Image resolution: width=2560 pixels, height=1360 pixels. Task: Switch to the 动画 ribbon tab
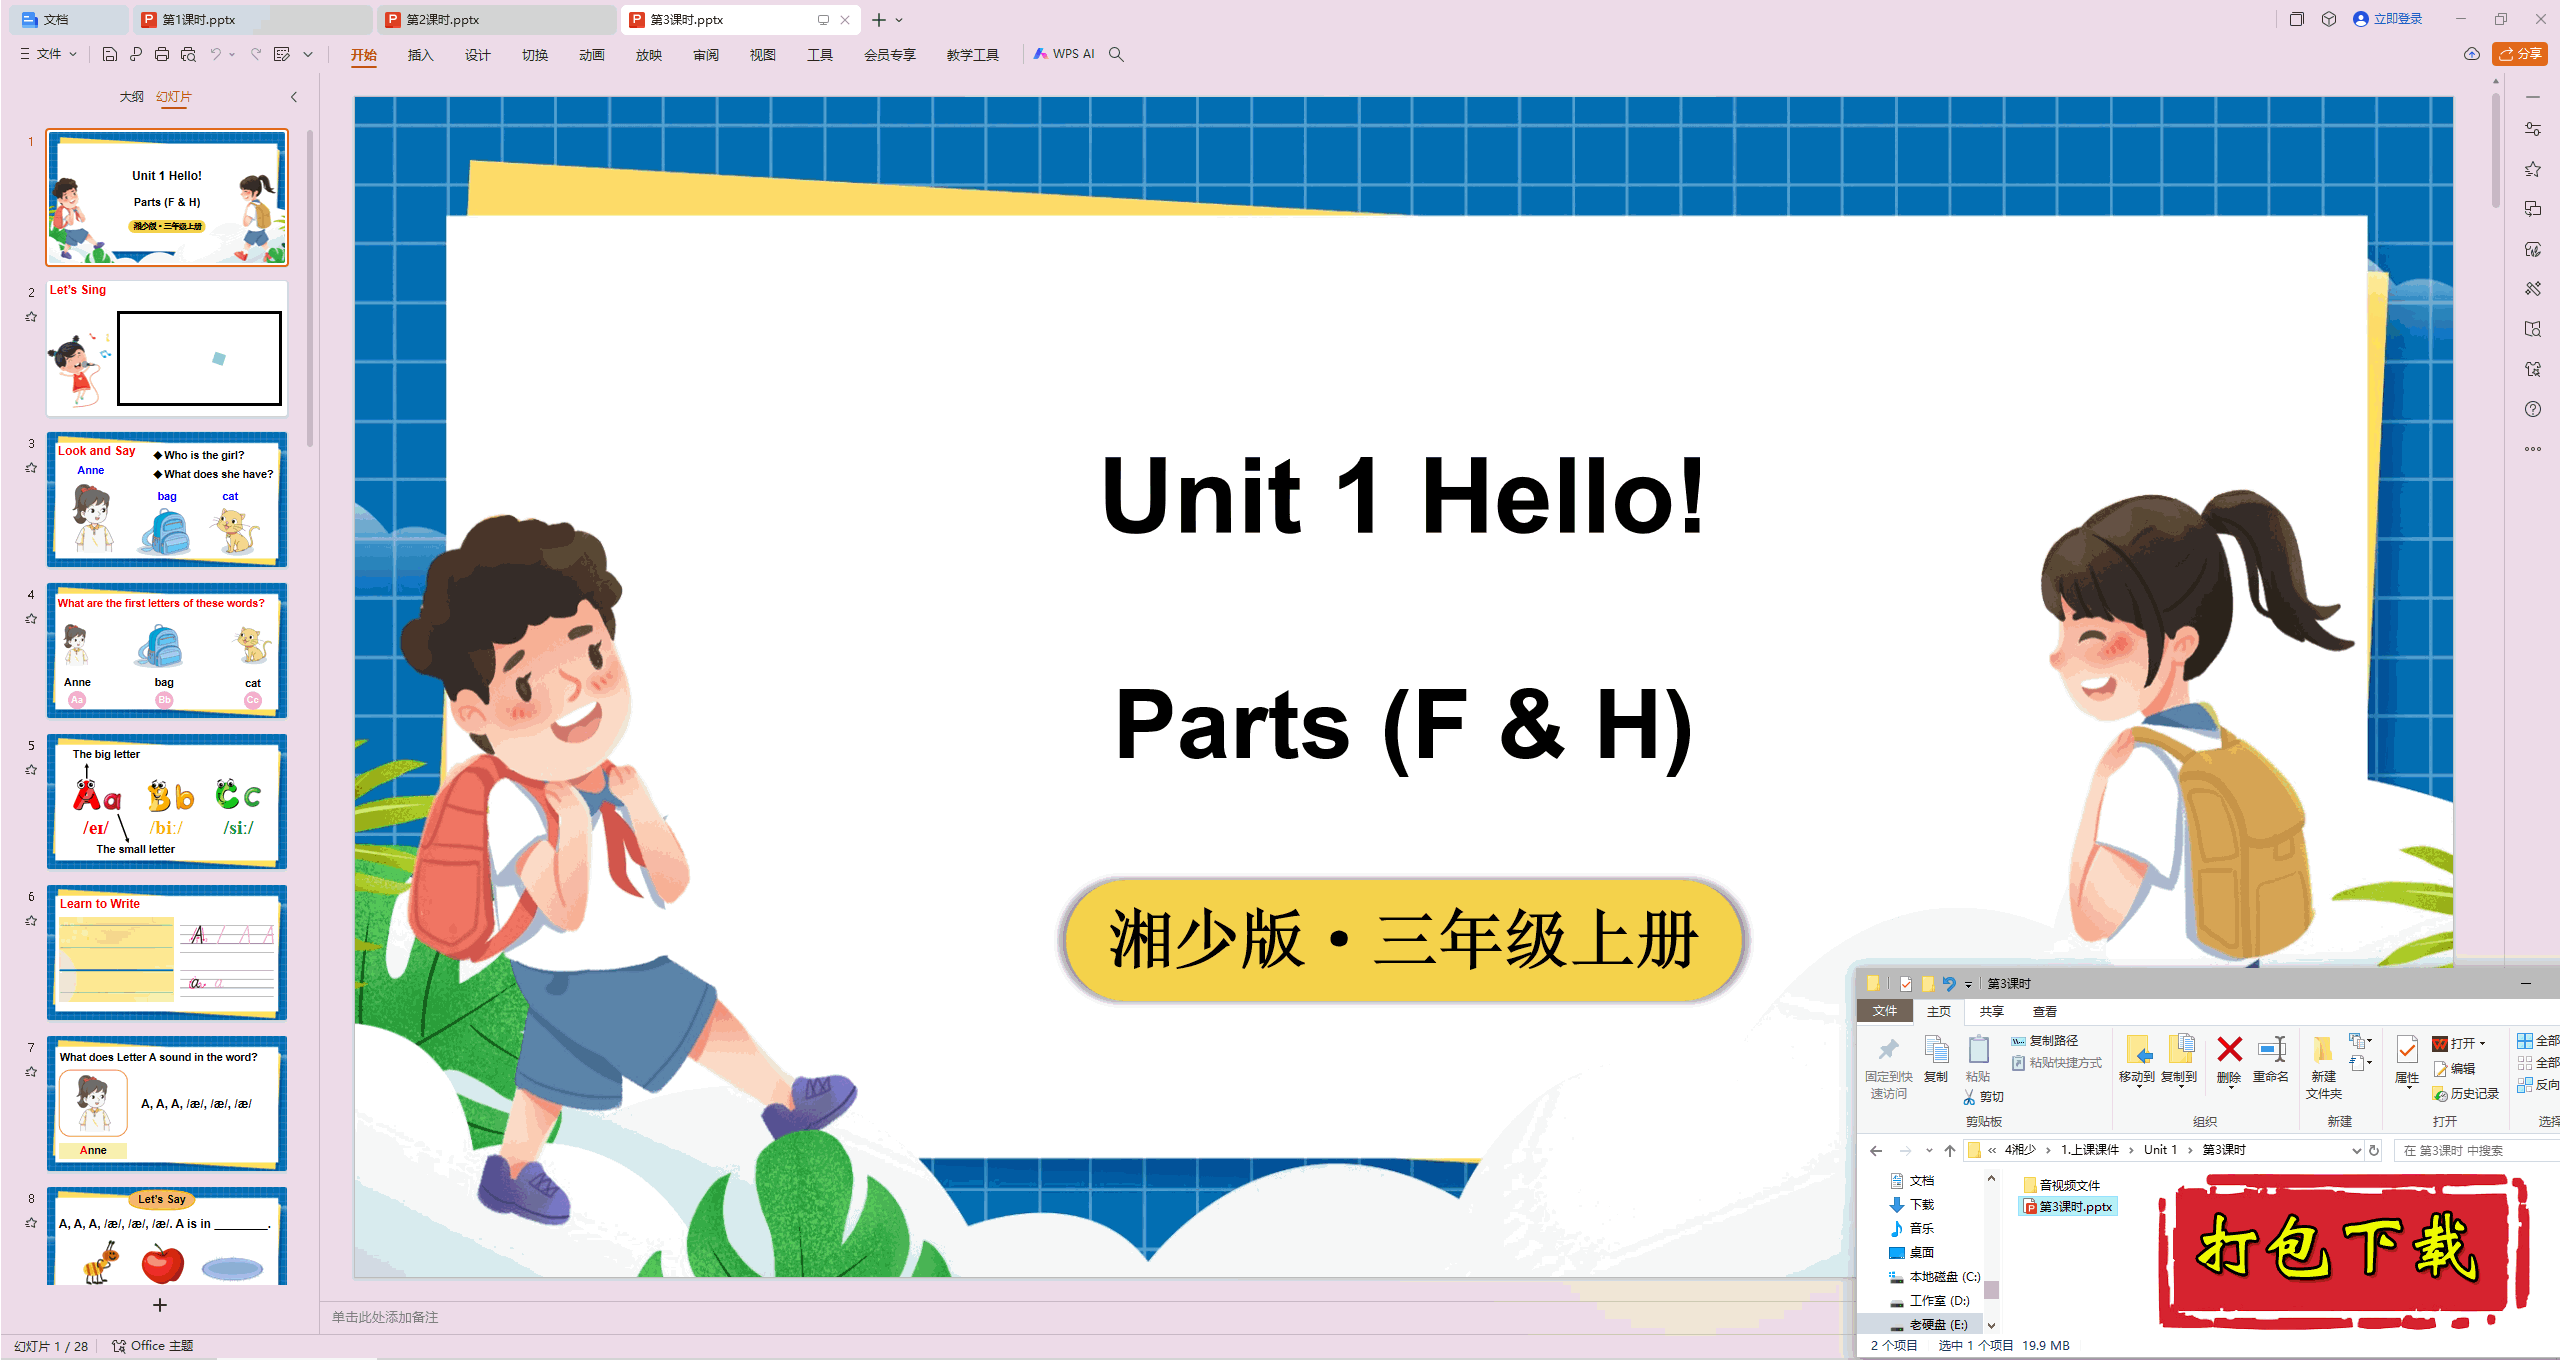pyautogui.click(x=591, y=55)
